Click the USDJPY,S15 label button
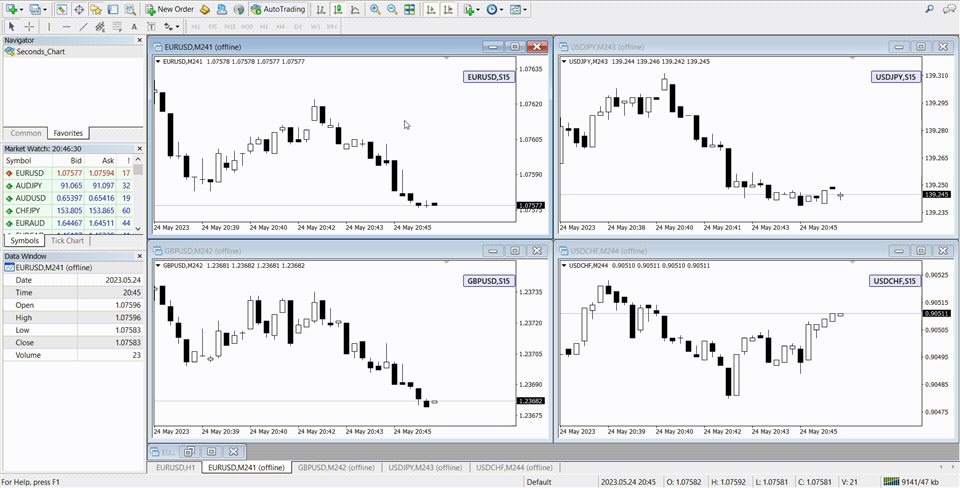 coord(895,77)
